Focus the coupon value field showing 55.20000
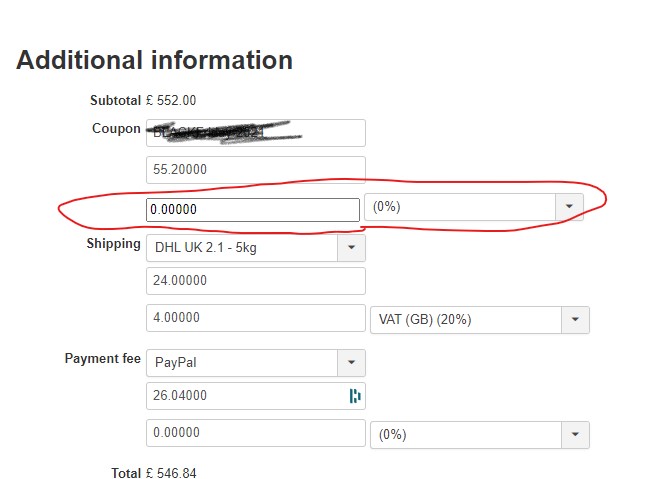The width and height of the screenshot is (666, 479). pos(255,170)
